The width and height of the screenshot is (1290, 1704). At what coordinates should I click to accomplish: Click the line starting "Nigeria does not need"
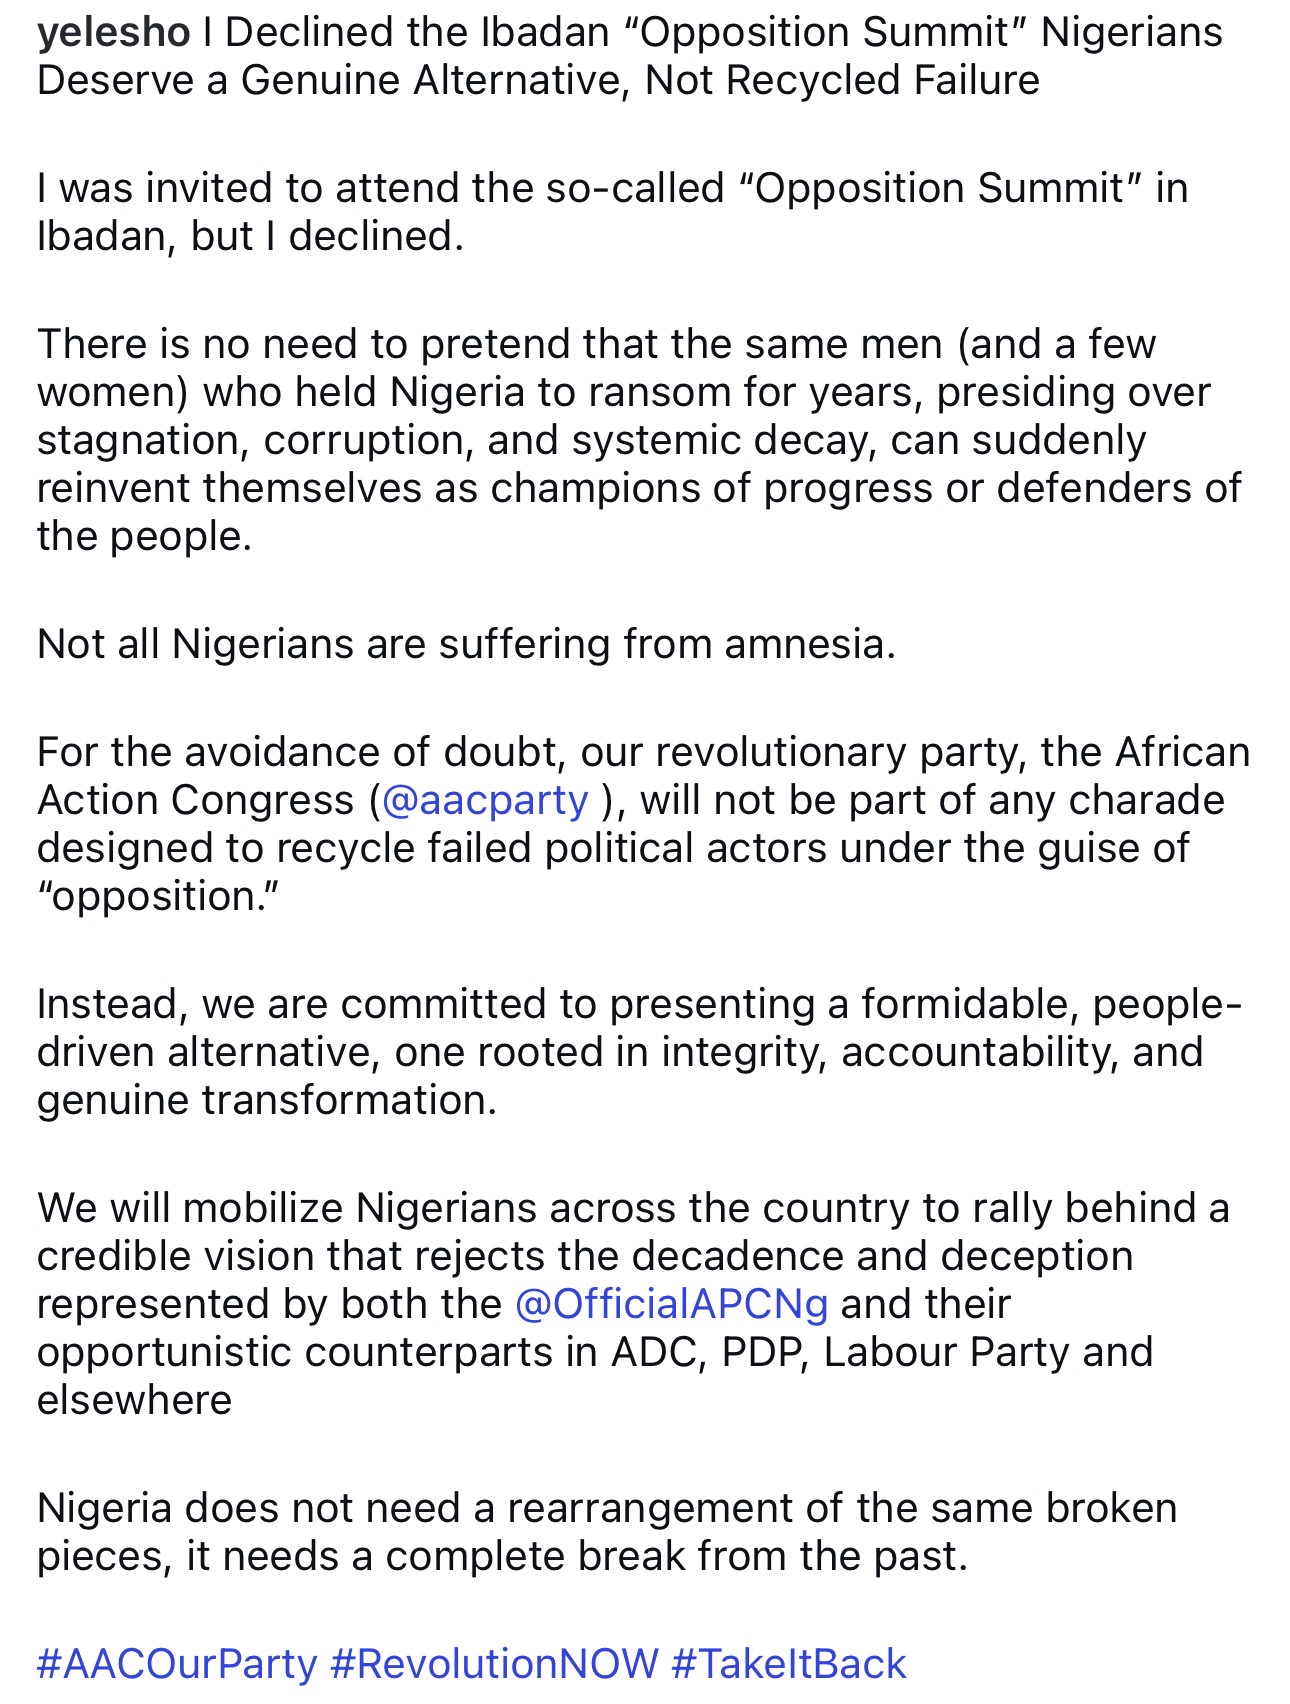point(606,1508)
